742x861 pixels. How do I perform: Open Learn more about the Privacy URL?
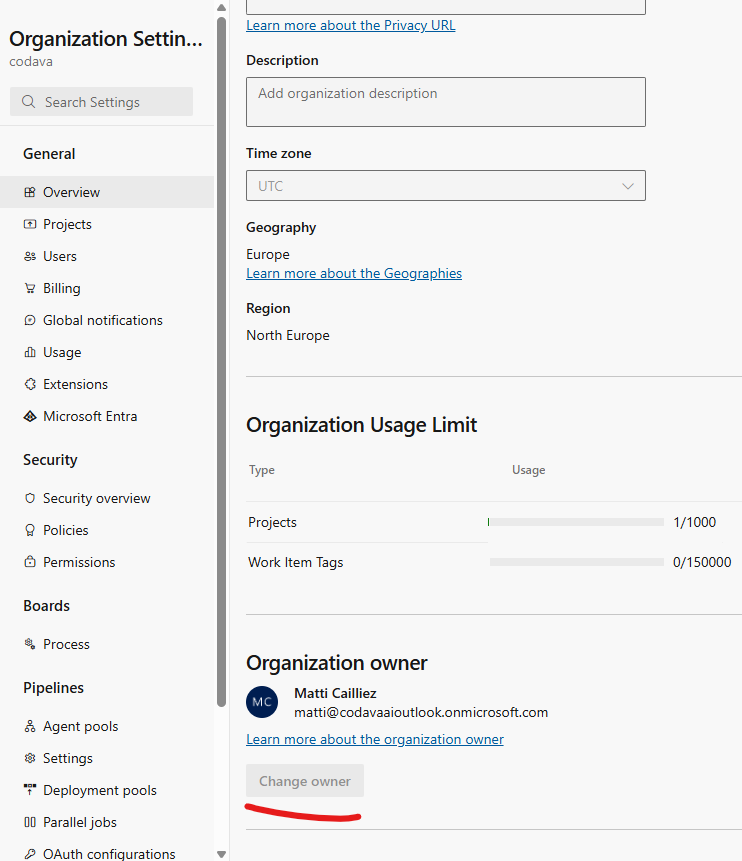click(x=350, y=25)
